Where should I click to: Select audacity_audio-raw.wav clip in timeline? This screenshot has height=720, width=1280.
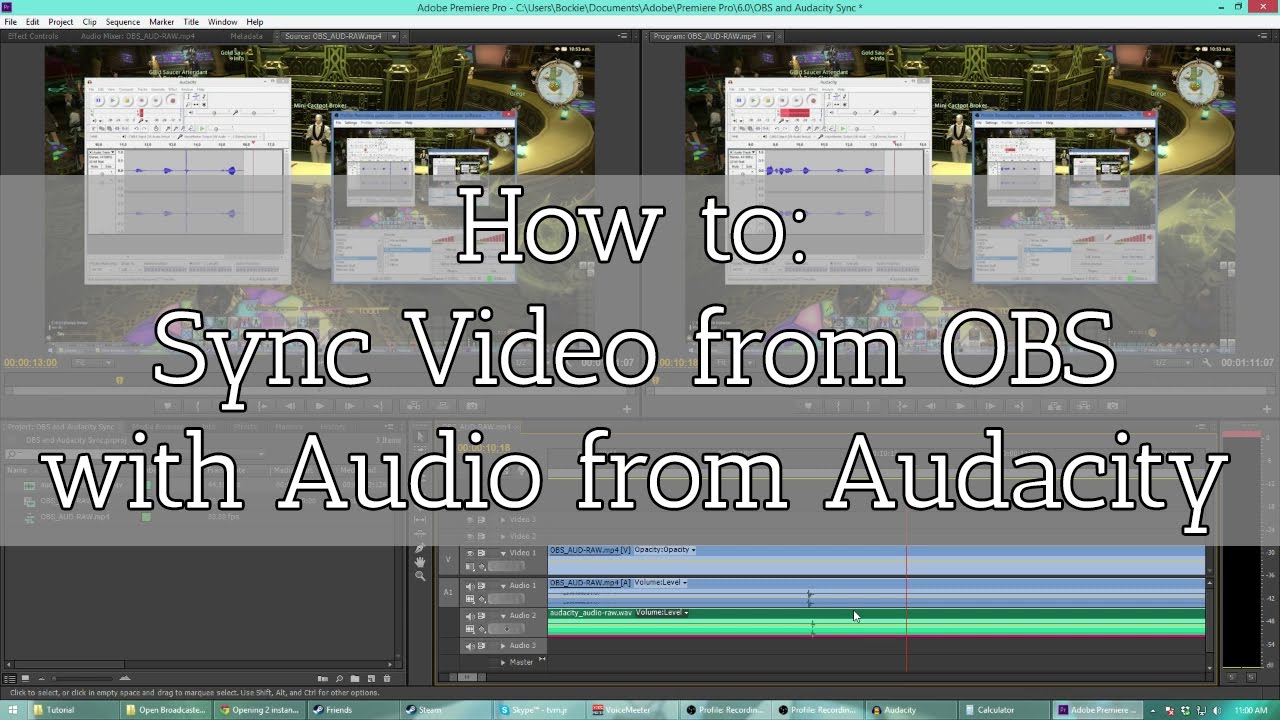[876, 621]
